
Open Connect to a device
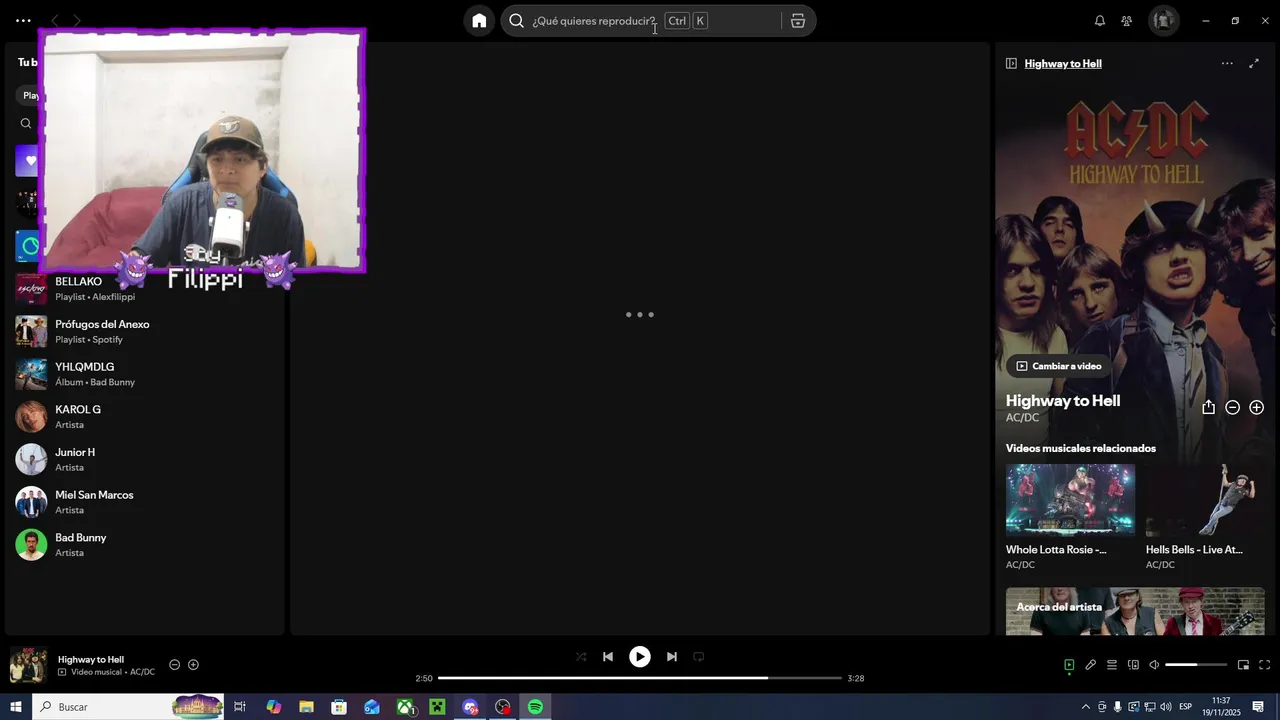[x=1133, y=665]
